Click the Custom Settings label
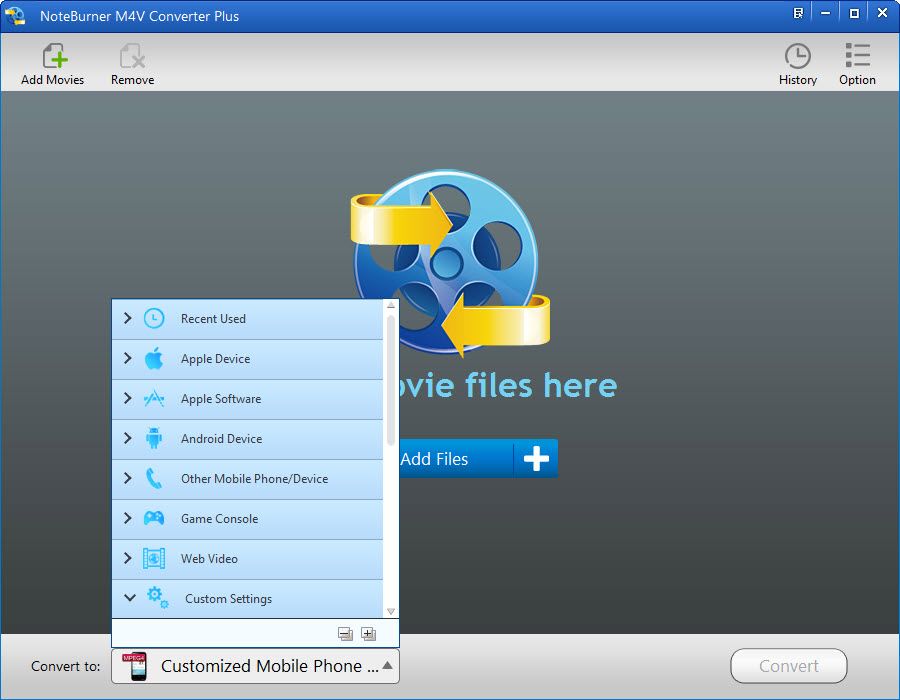900x700 pixels. (x=228, y=598)
